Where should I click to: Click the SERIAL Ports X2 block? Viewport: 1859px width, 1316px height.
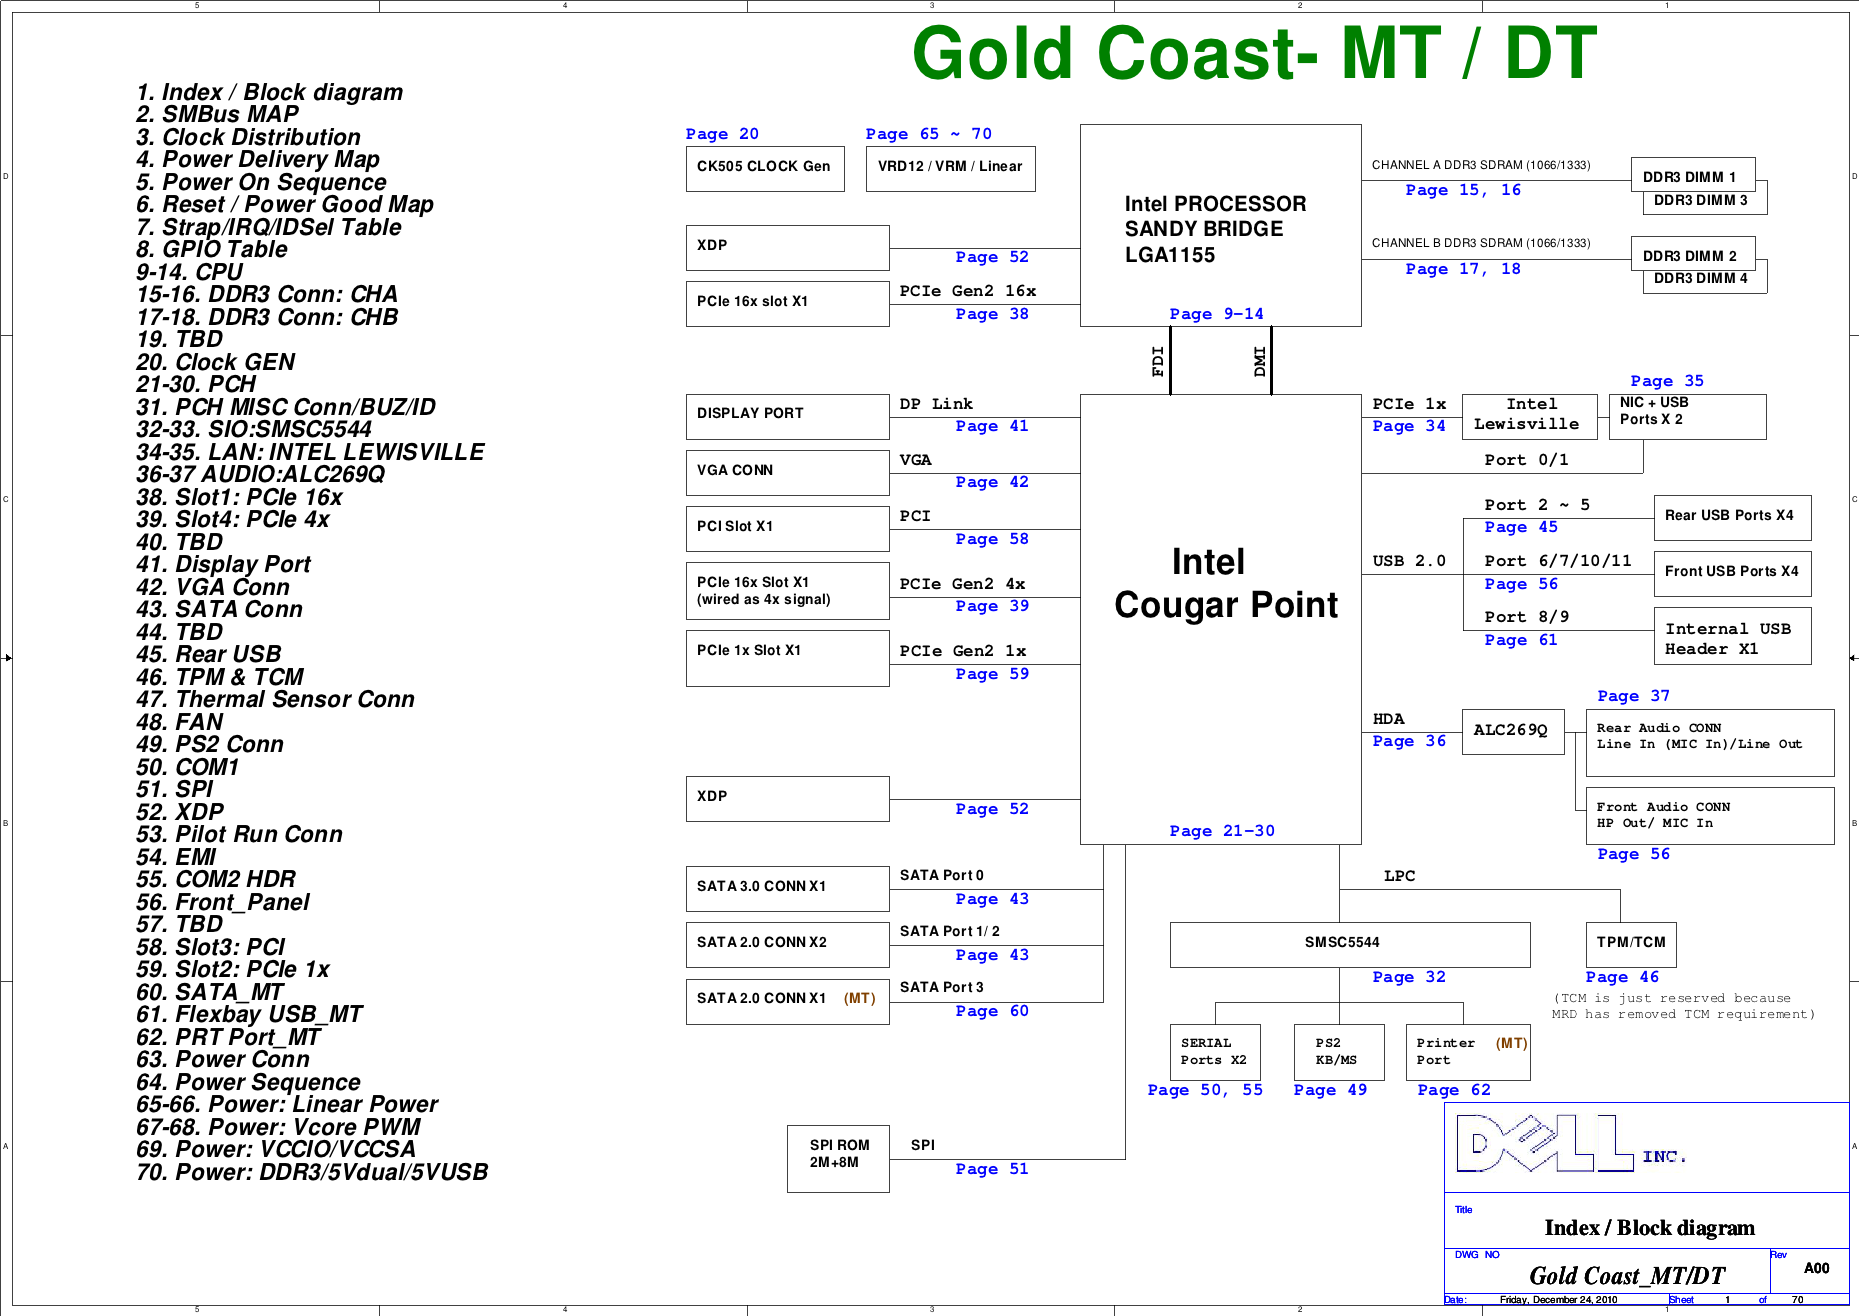pos(1215,1052)
